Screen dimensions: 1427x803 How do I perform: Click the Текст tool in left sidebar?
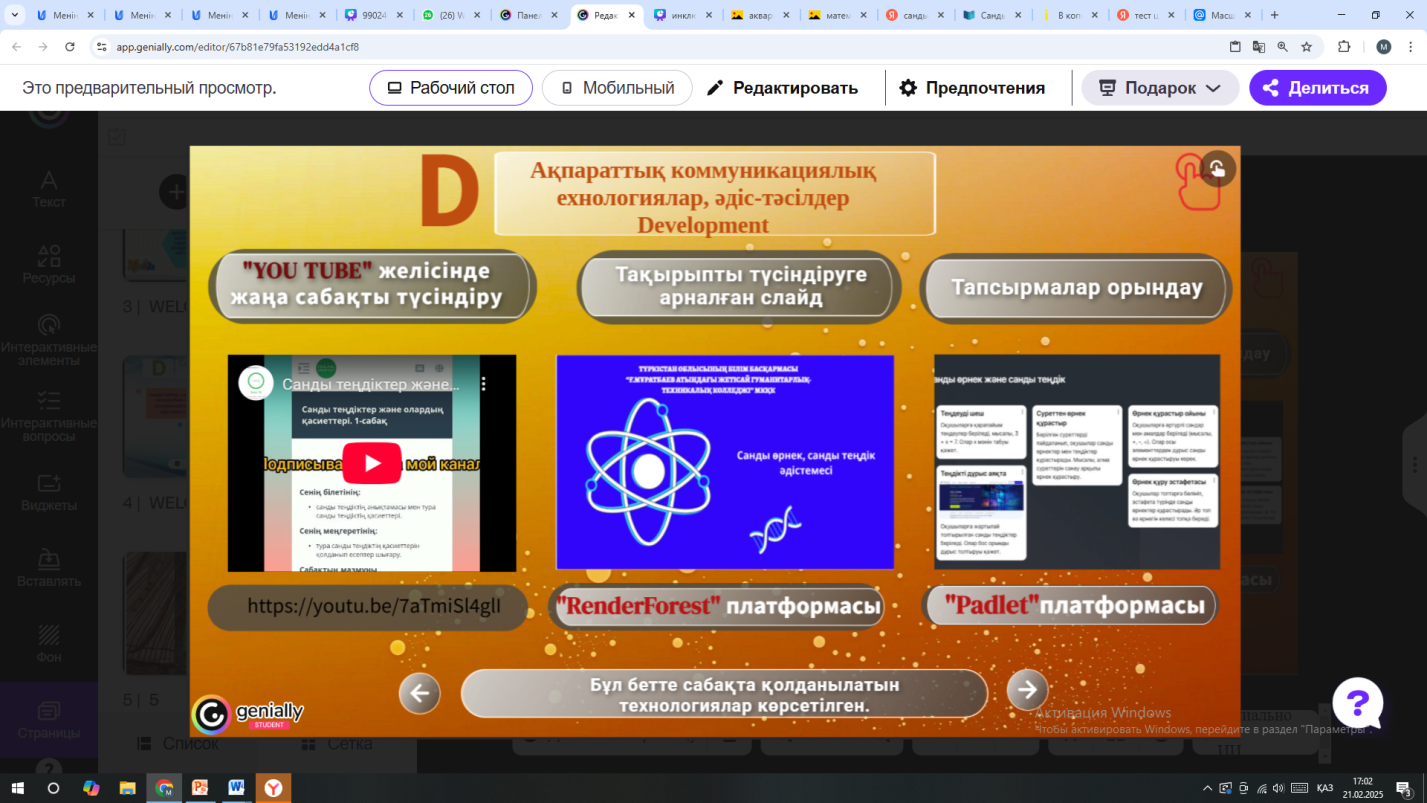pos(48,189)
